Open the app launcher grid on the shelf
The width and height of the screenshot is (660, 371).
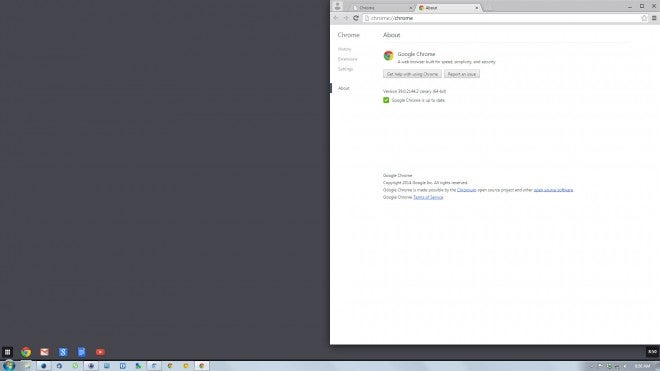(x=8, y=352)
